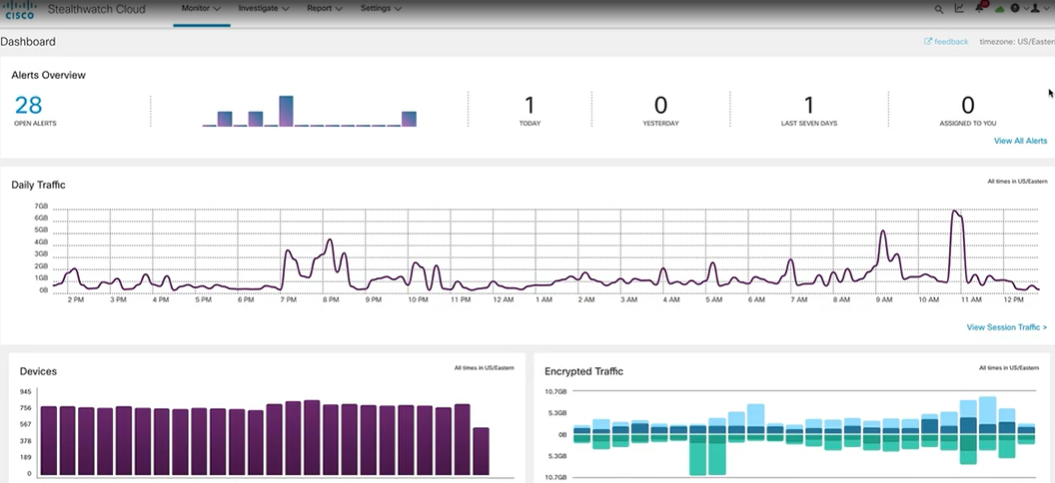The image size is (1055, 483).
Task: Click the 7GB axis label
Action: 41,206
